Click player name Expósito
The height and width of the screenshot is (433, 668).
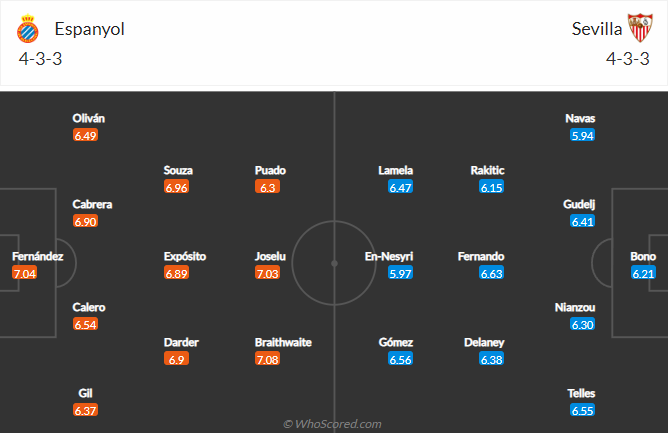coord(185,256)
